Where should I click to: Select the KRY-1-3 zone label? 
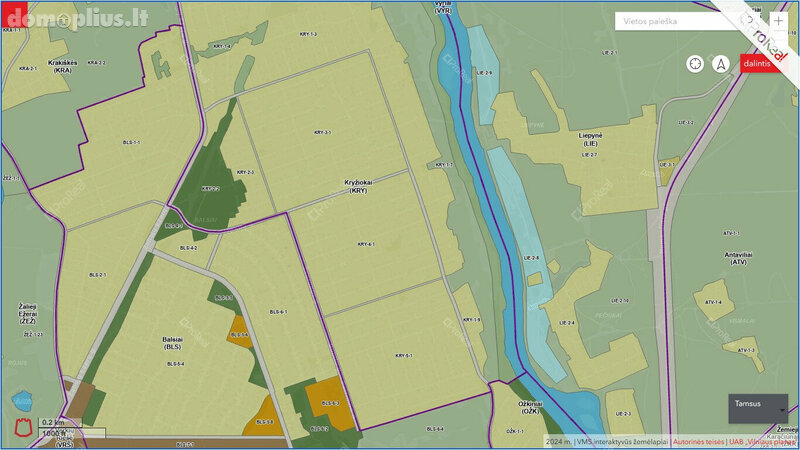coord(308,34)
